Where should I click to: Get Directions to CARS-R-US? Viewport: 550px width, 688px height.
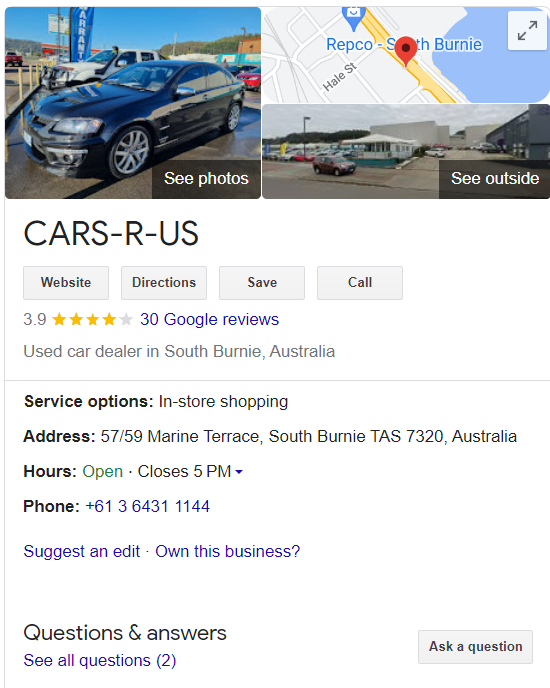click(164, 283)
